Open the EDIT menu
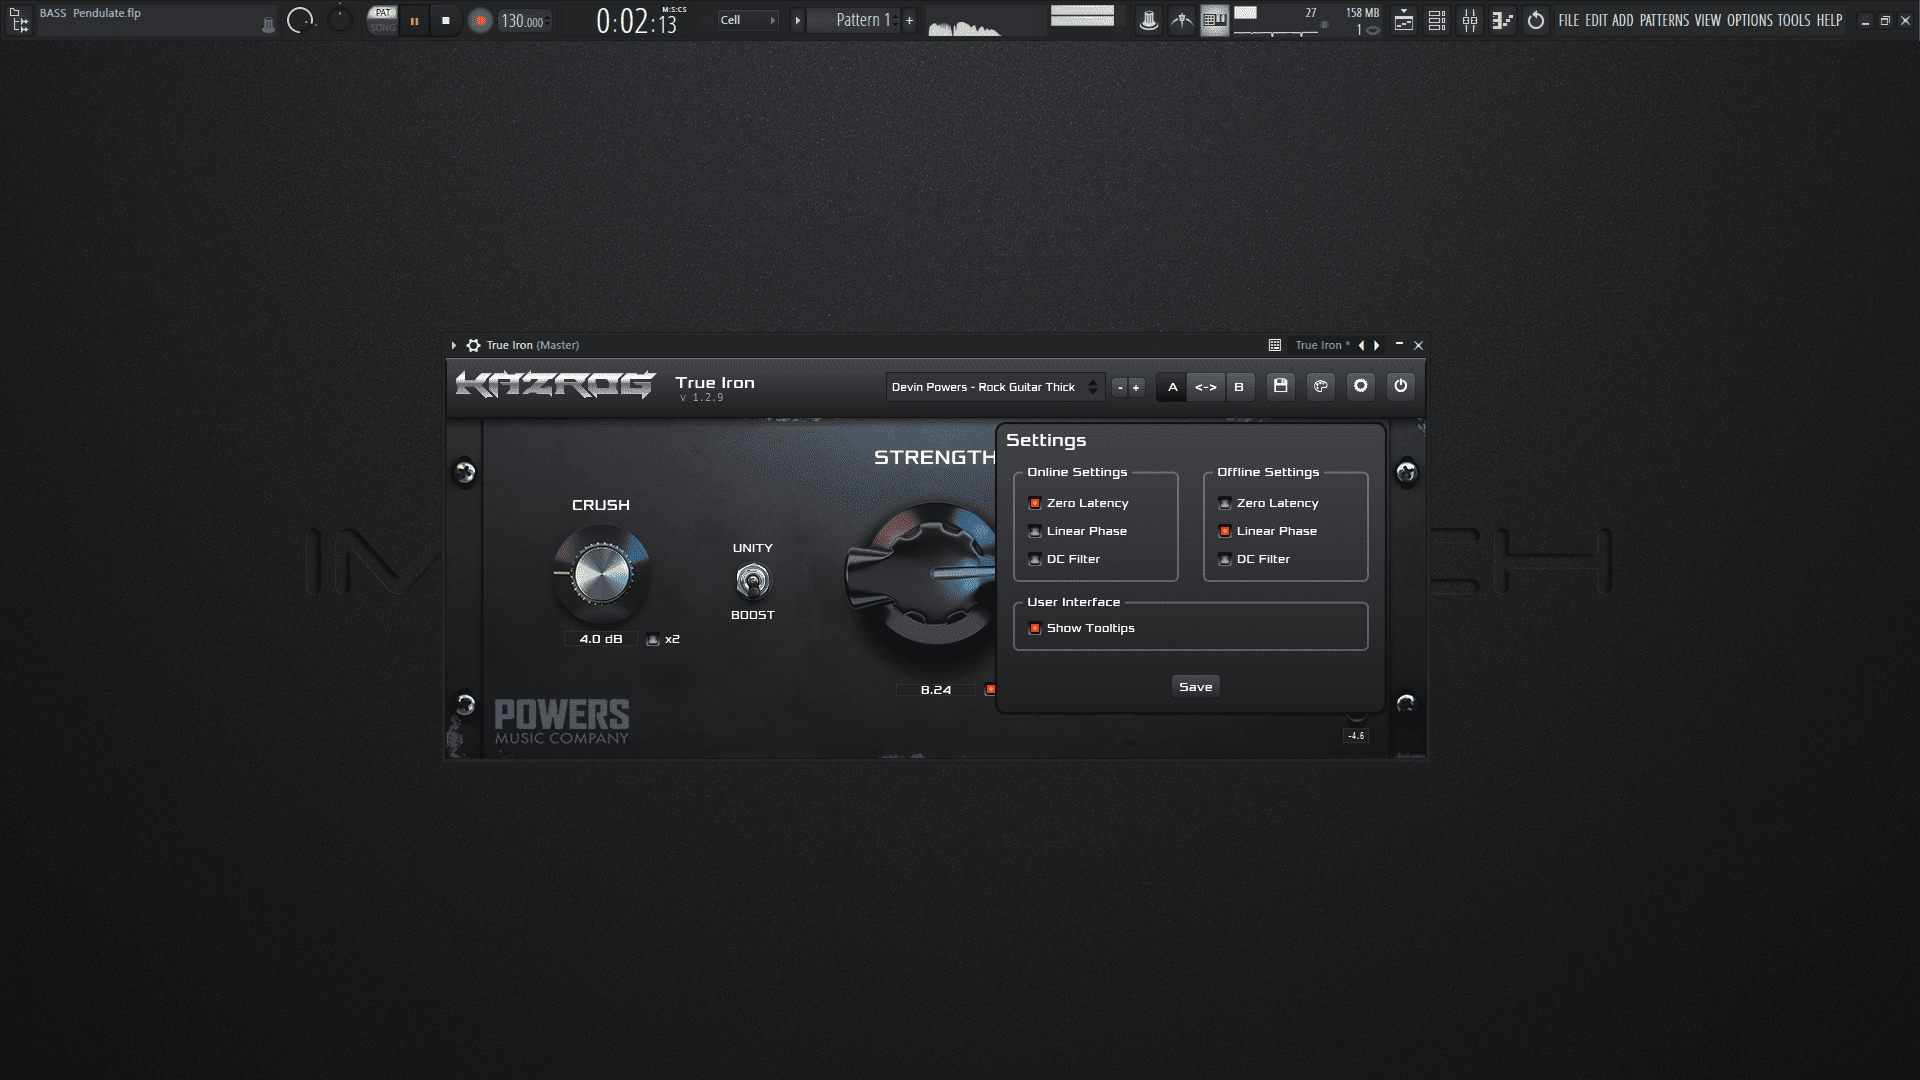 1596,20
